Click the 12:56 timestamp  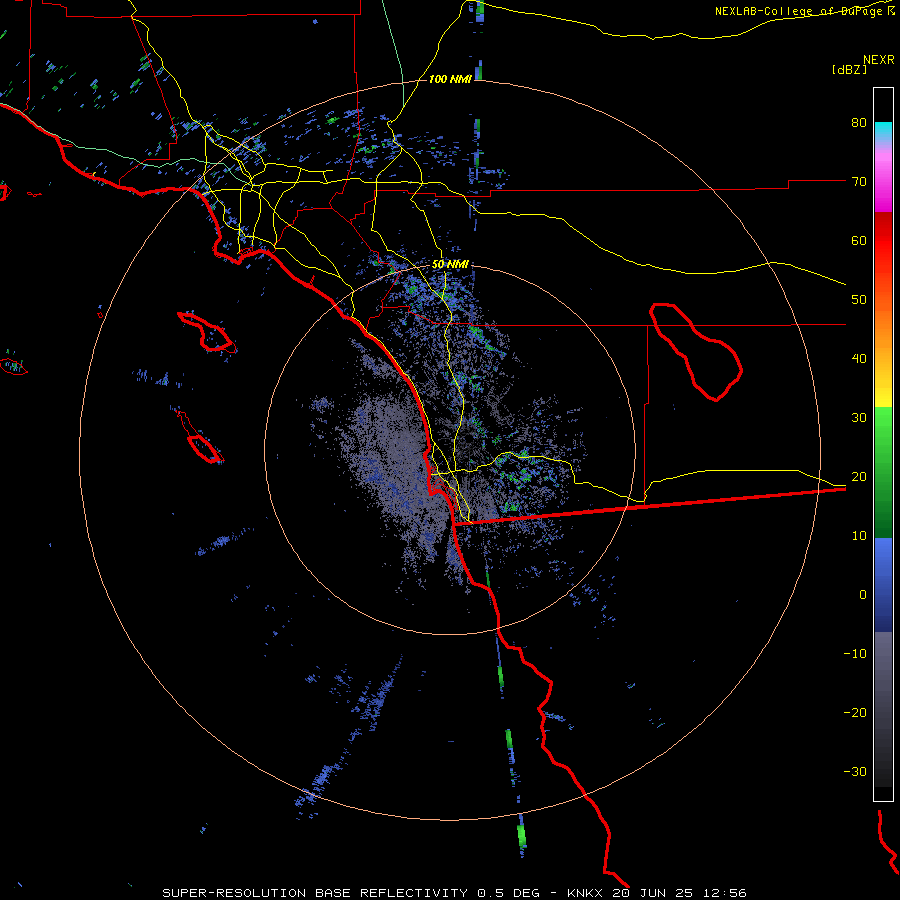click(726, 893)
